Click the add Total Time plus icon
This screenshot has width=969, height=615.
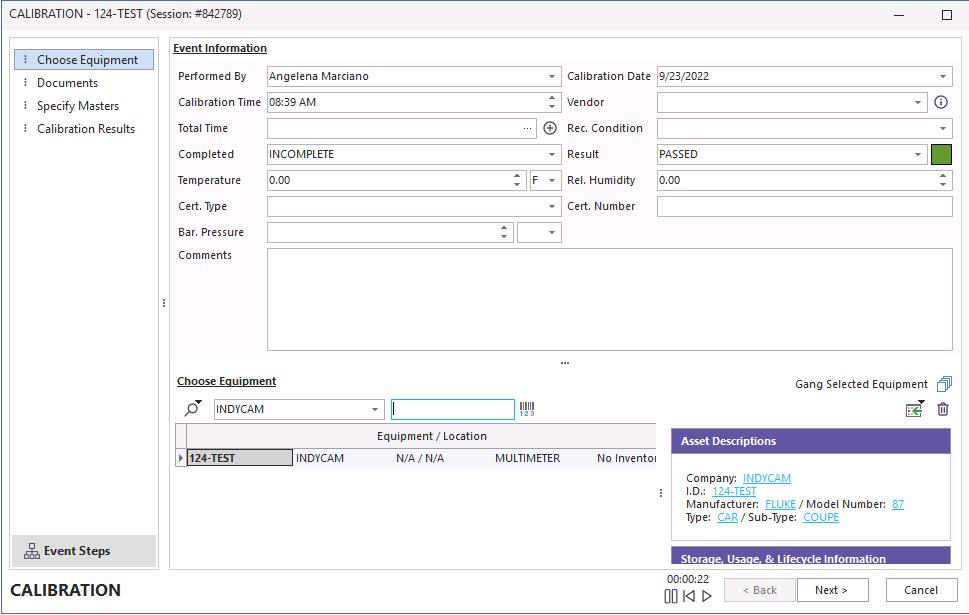[550, 128]
